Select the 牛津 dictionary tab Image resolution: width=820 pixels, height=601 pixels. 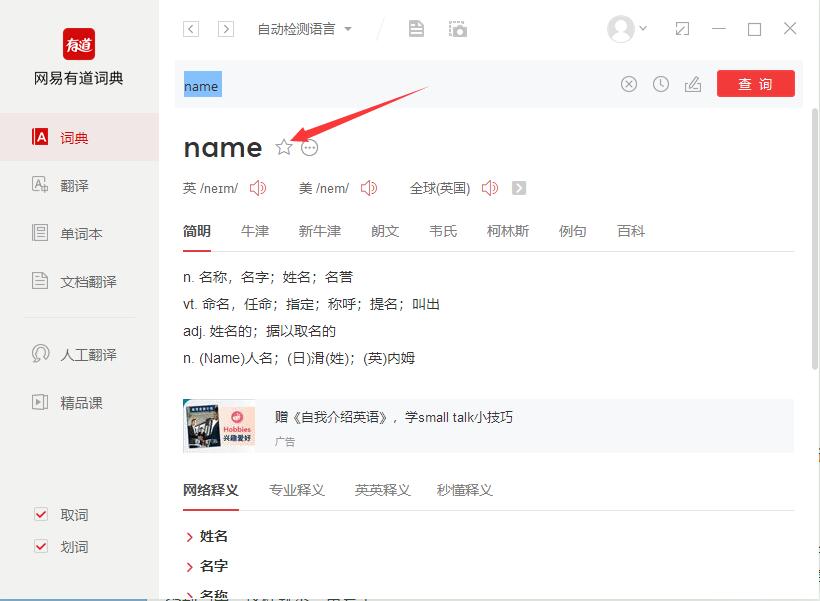(x=255, y=231)
